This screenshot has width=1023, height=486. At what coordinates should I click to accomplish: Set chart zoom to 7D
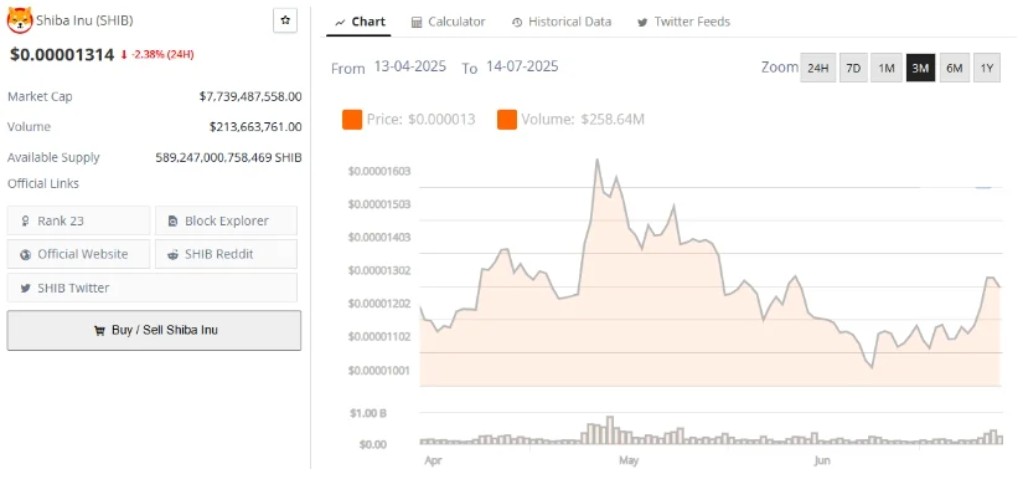pos(853,68)
